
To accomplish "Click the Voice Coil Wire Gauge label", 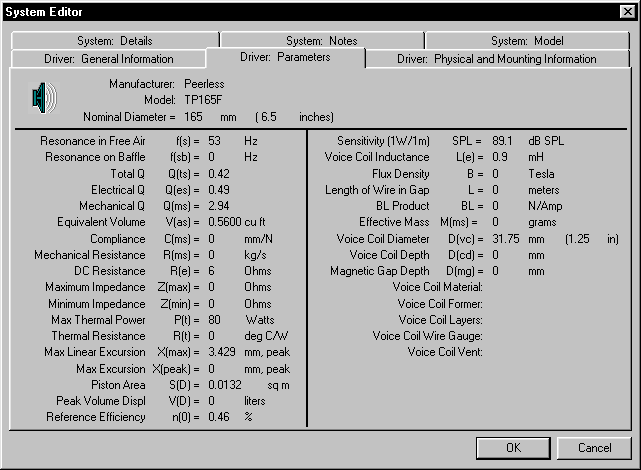I will coord(427,336).
